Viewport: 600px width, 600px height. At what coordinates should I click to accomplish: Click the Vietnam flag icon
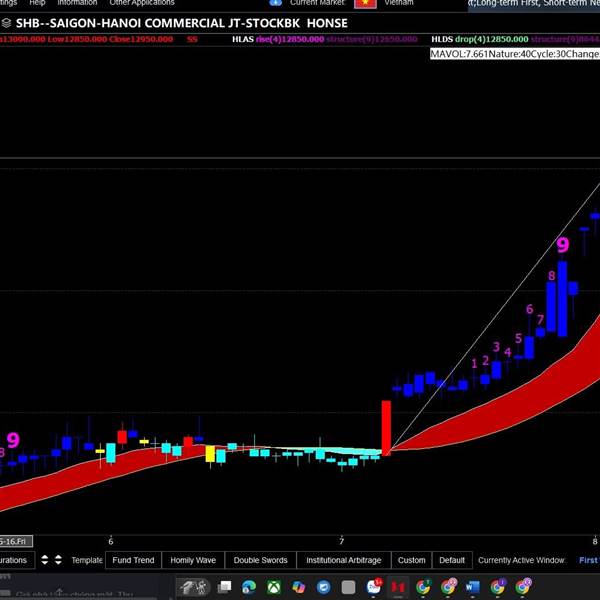pyautogui.click(x=365, y=3)
